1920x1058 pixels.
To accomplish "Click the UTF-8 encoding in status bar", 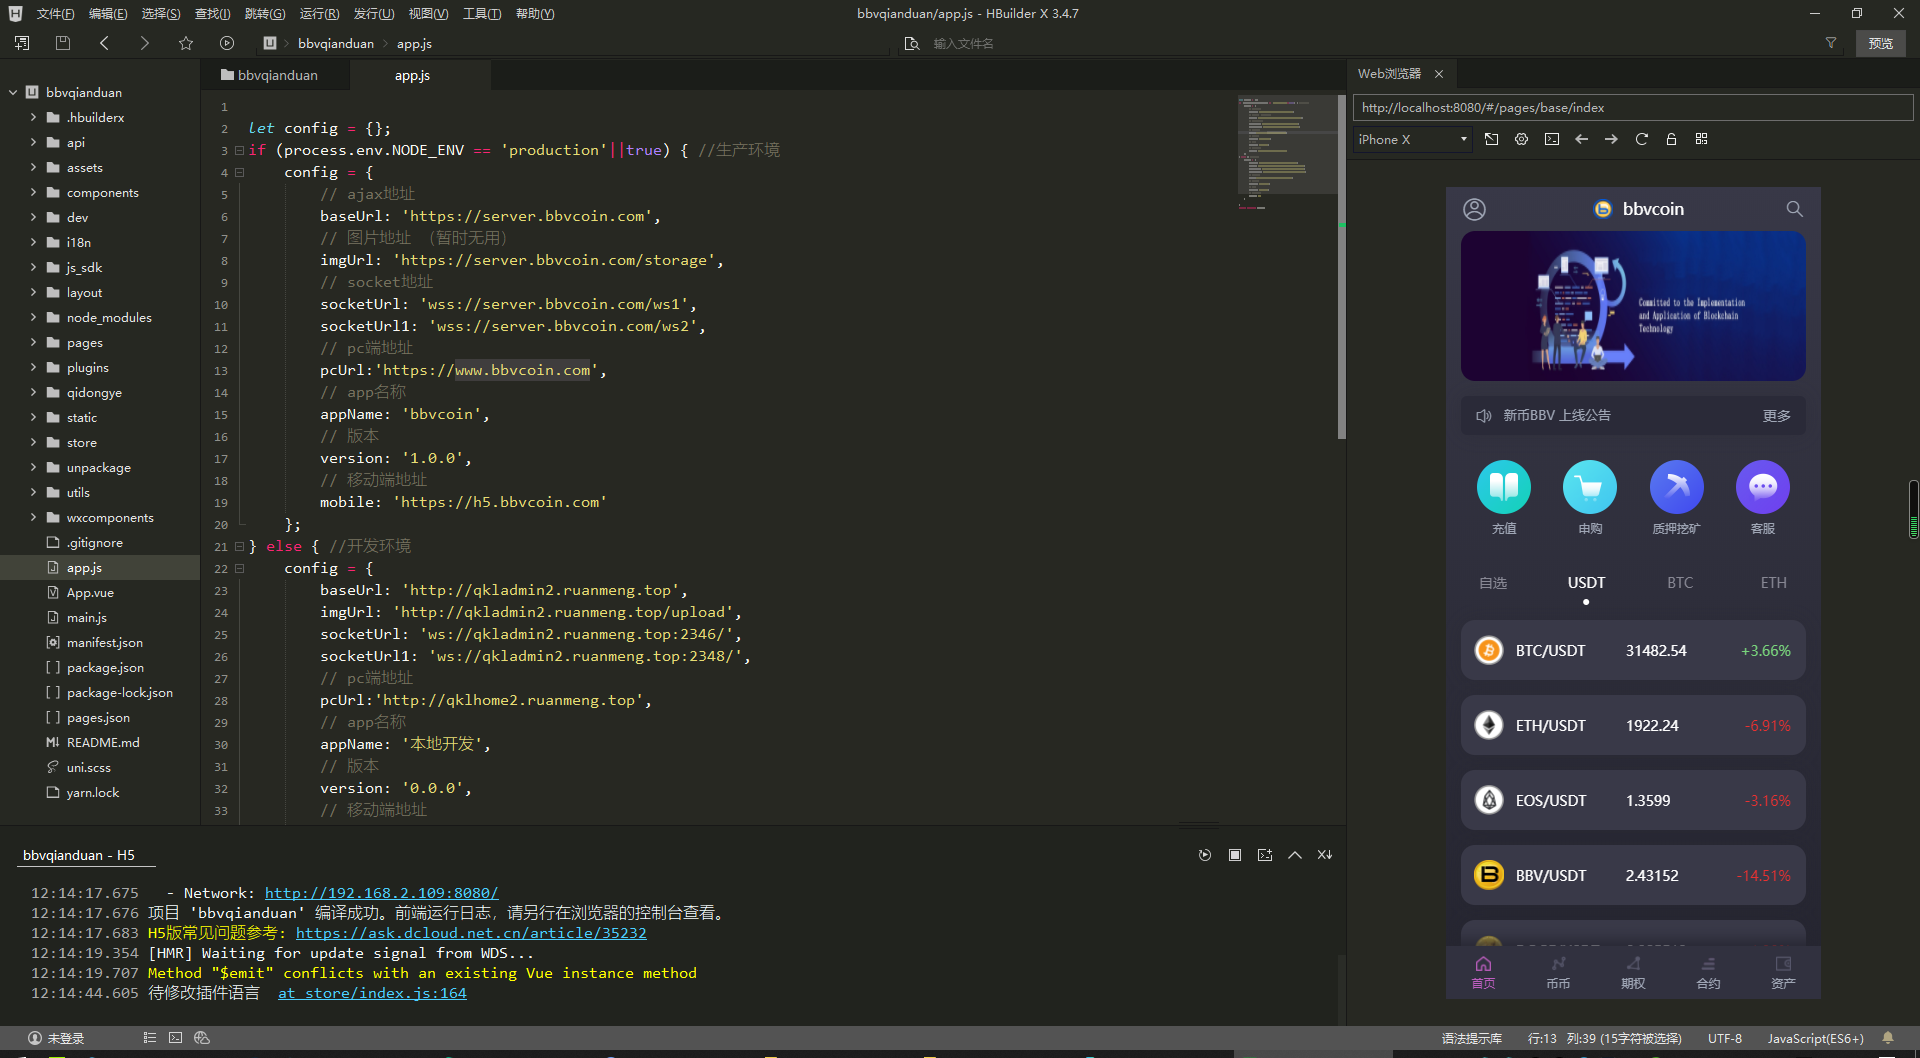I will tap(1725, 1038).
